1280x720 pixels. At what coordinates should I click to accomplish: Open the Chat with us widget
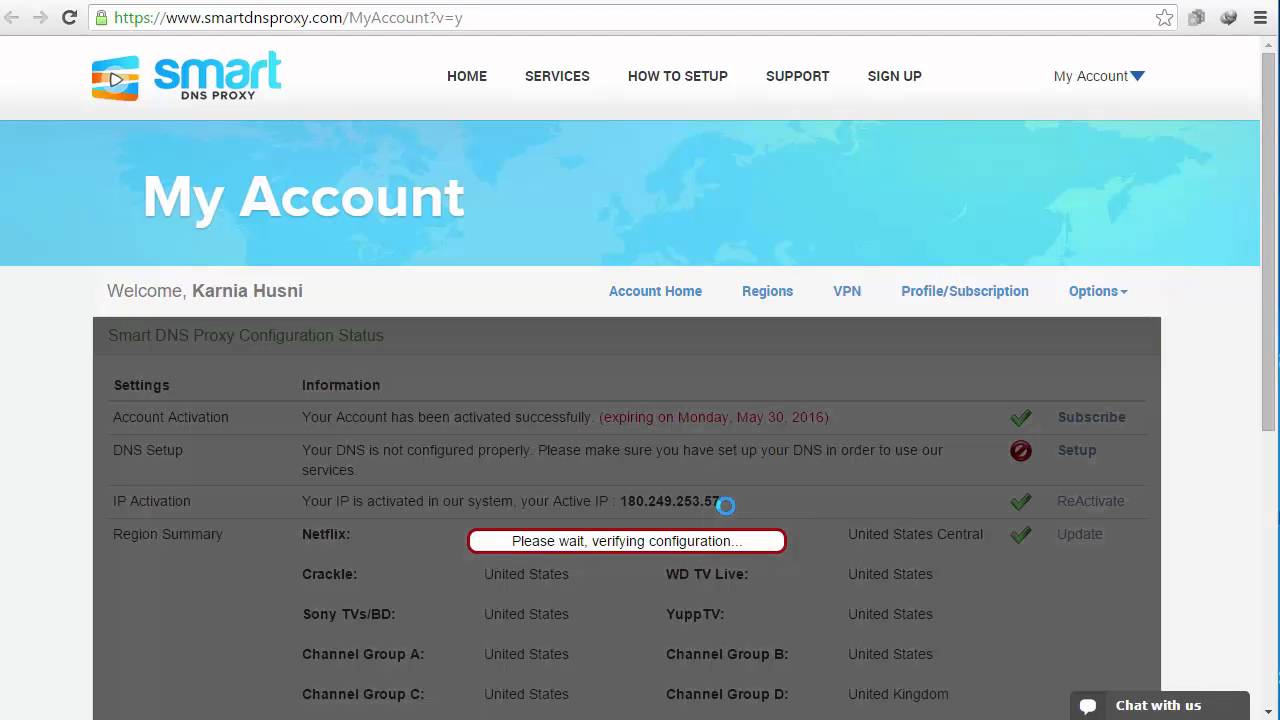1160,705
